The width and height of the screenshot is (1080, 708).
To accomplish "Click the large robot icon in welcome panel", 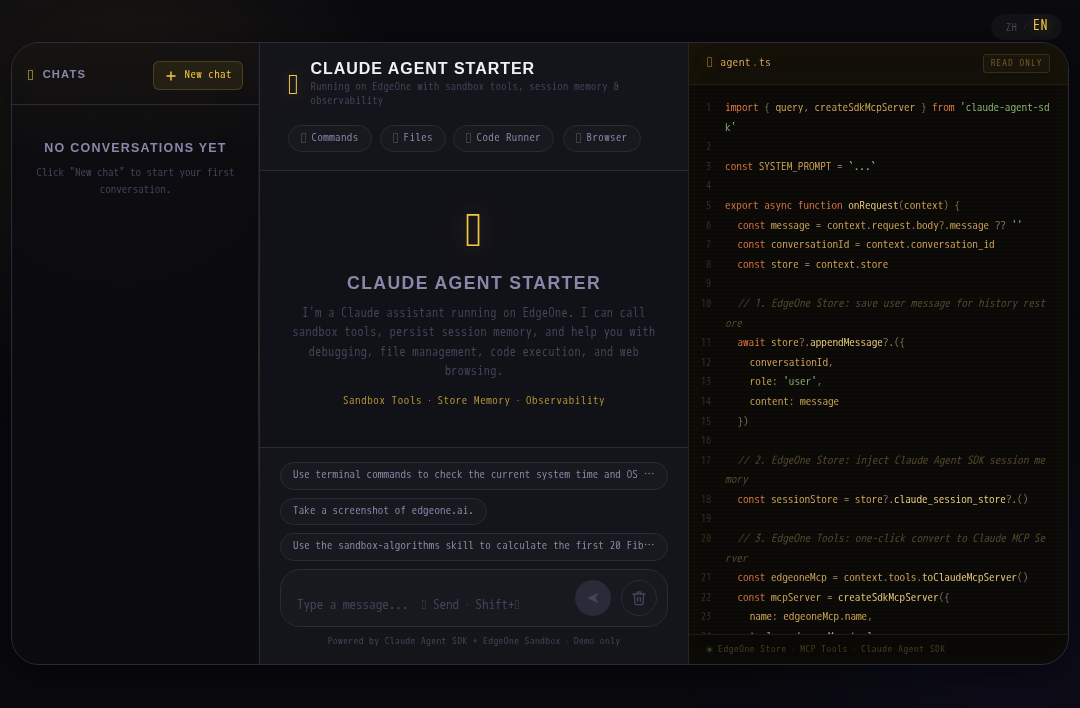I will pyautogui.click(x=473, y=230).
